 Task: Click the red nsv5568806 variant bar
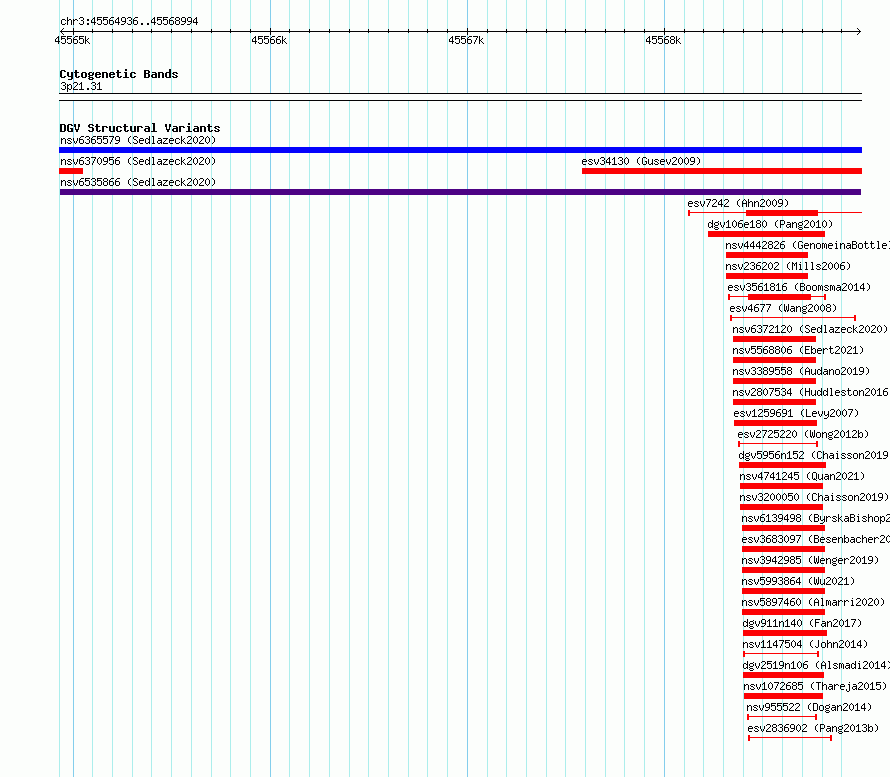(774, 360)
